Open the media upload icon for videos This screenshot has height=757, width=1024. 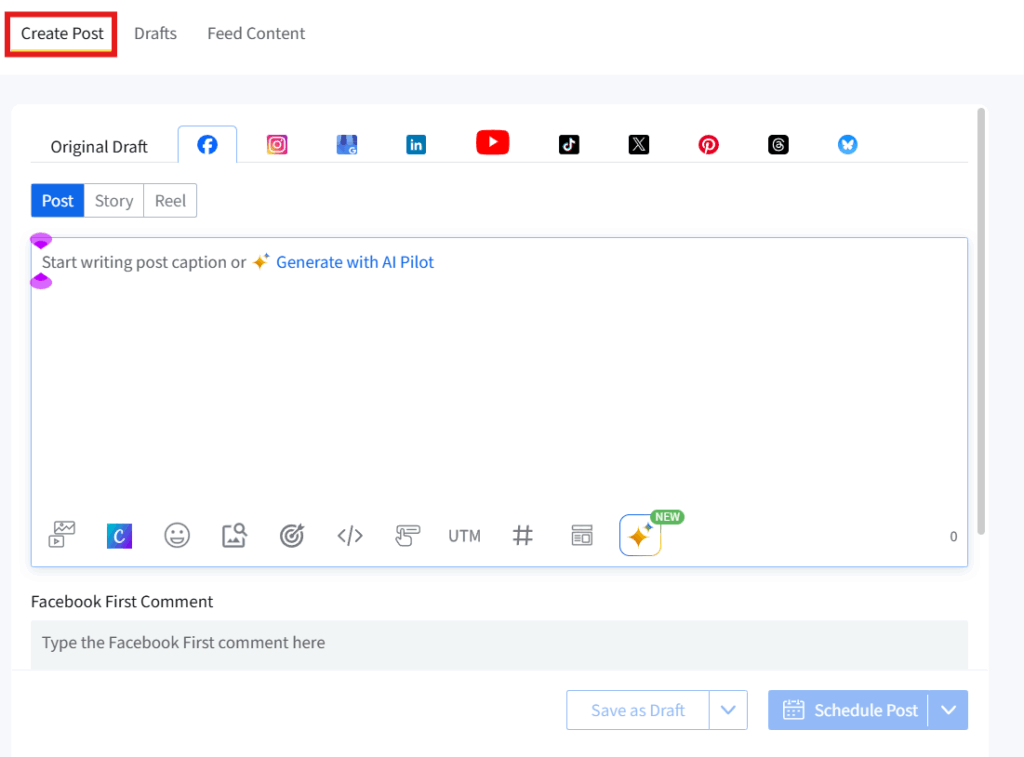click(60, 535)
